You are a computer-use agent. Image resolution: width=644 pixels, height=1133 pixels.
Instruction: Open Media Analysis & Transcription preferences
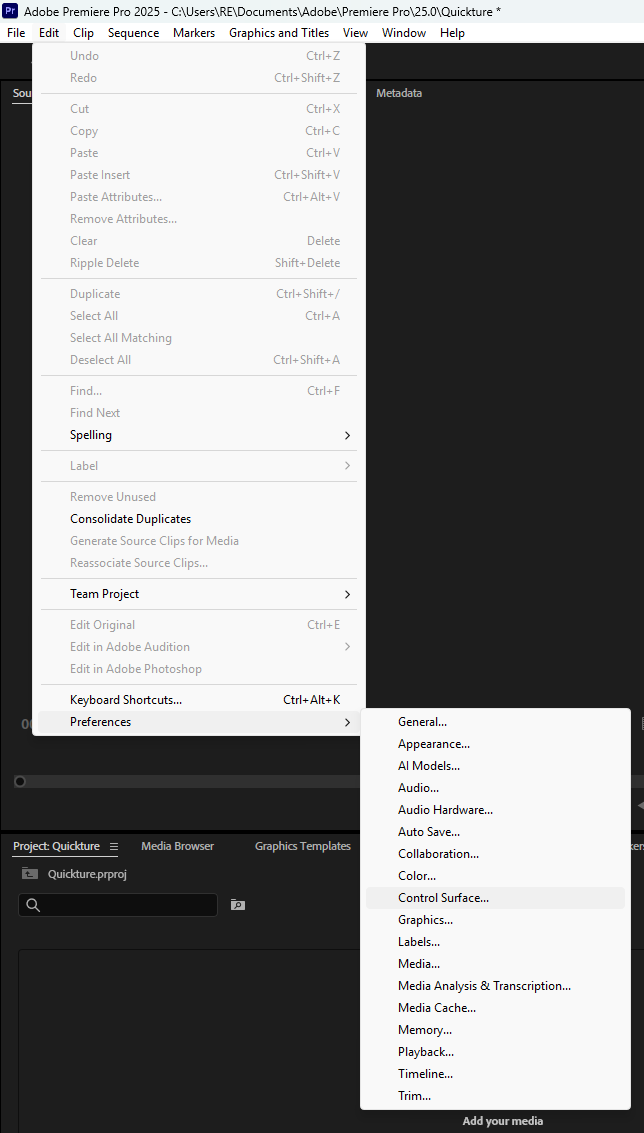pyautogui.click(x=495, y=986)
